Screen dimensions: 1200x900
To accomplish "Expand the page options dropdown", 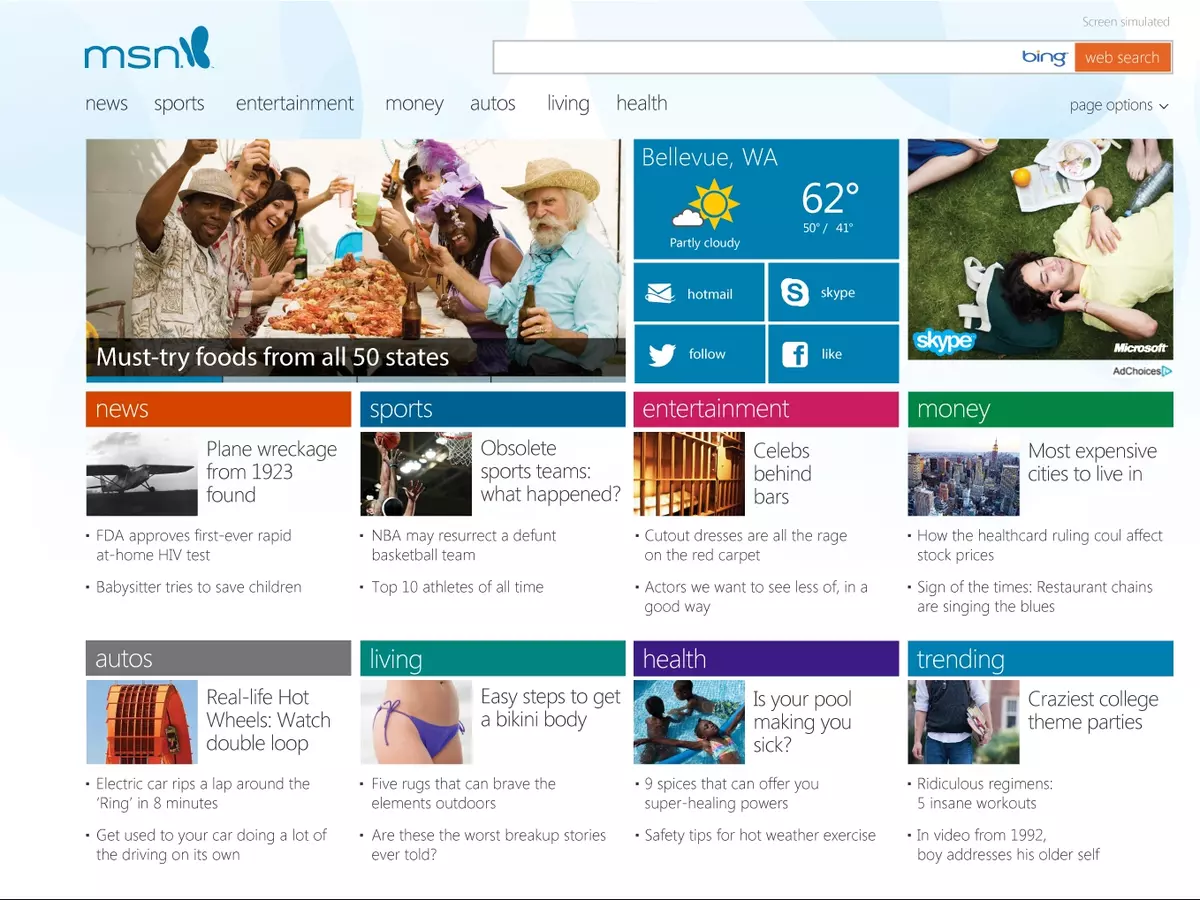I will point(1118,104).
